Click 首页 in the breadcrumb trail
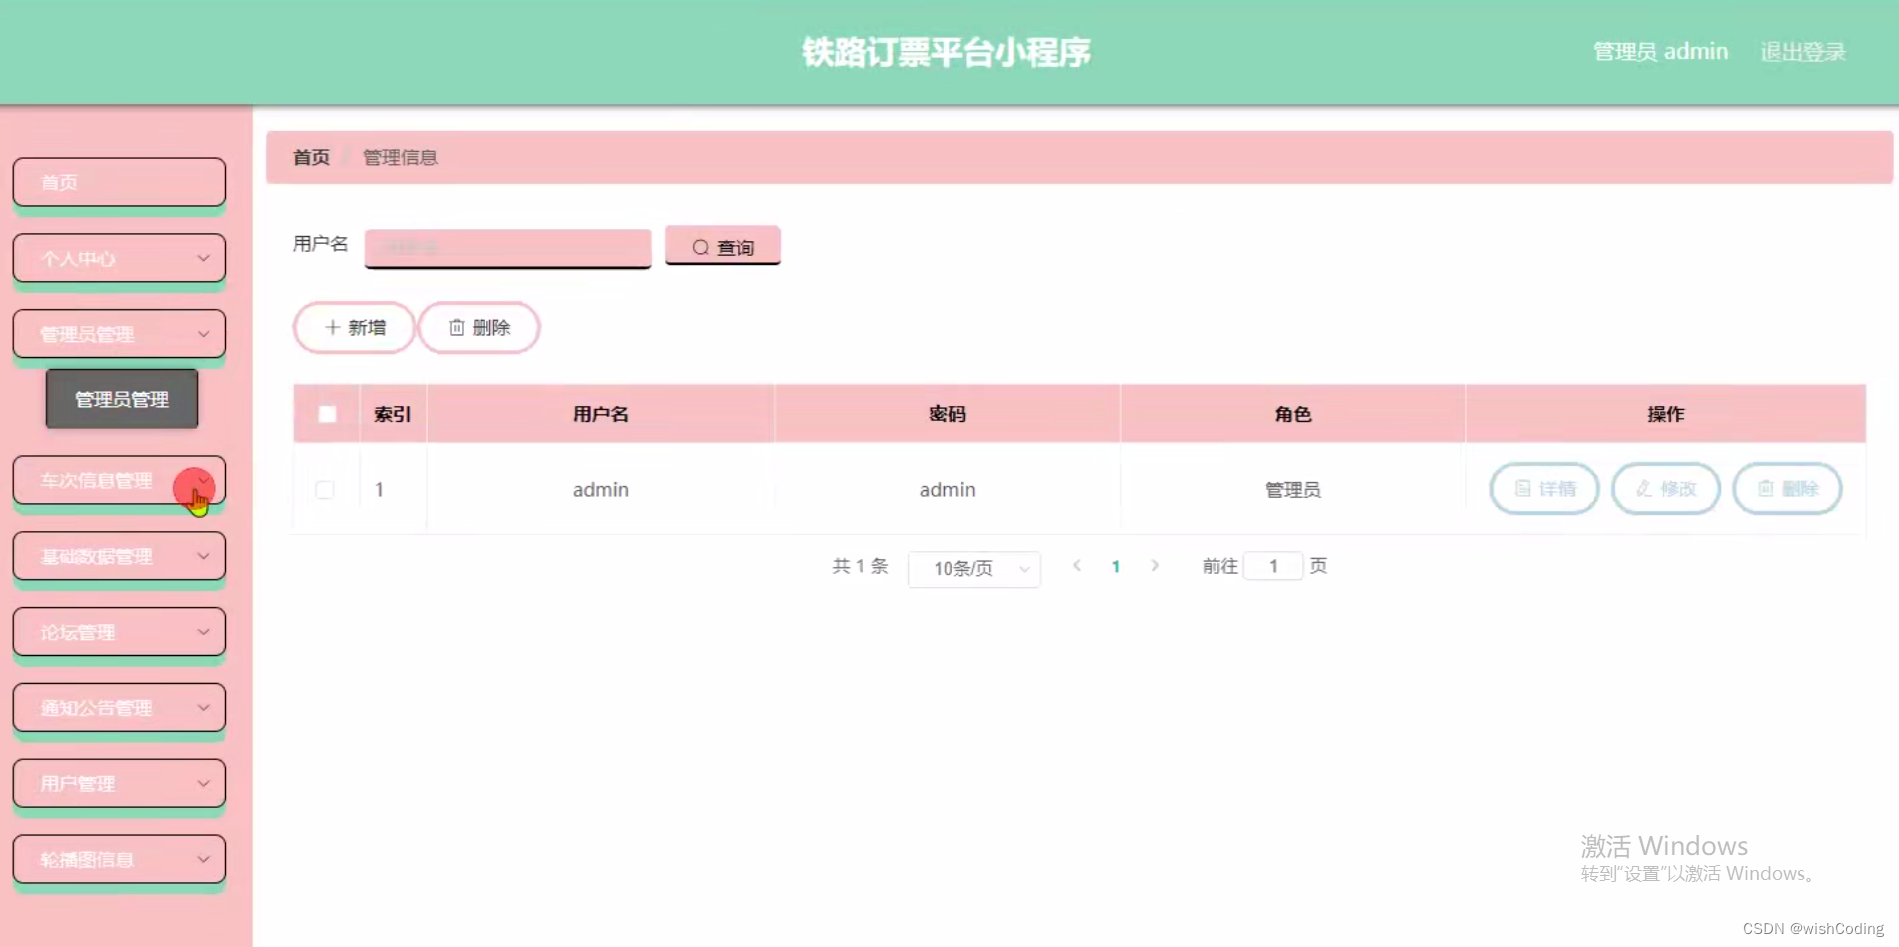The height and width of the screenshot is (947, 1899). [x=310, y=157]
